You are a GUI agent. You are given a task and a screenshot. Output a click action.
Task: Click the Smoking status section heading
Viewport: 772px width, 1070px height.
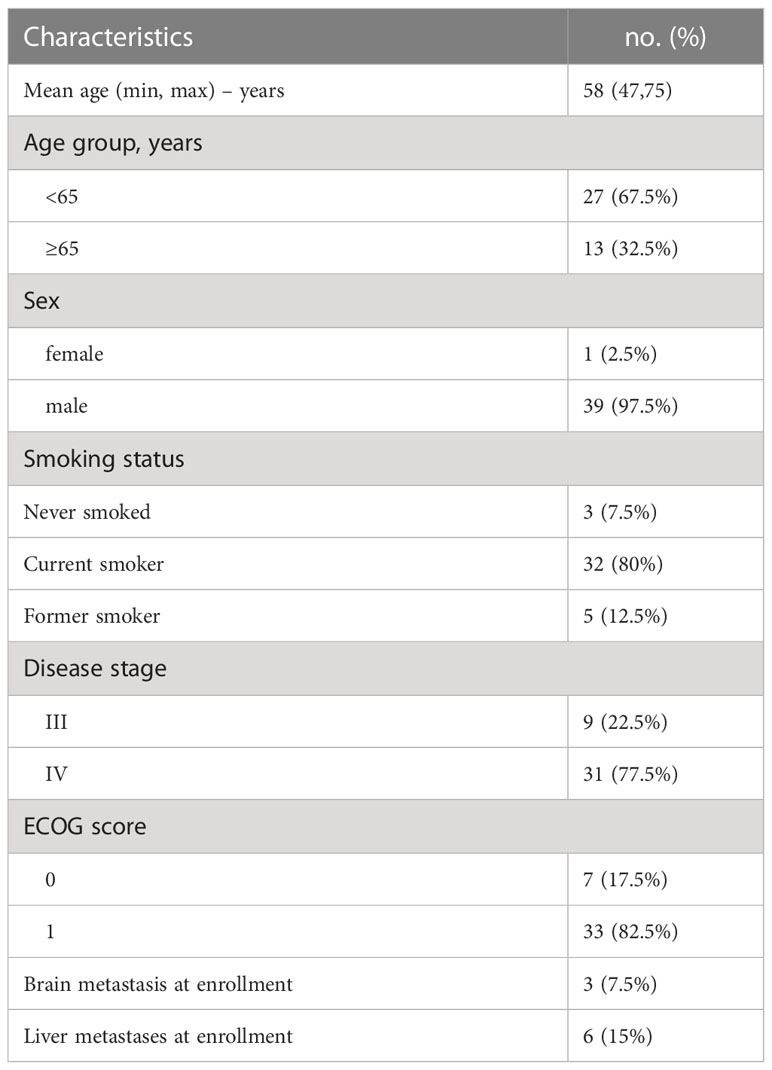point(104,459)
